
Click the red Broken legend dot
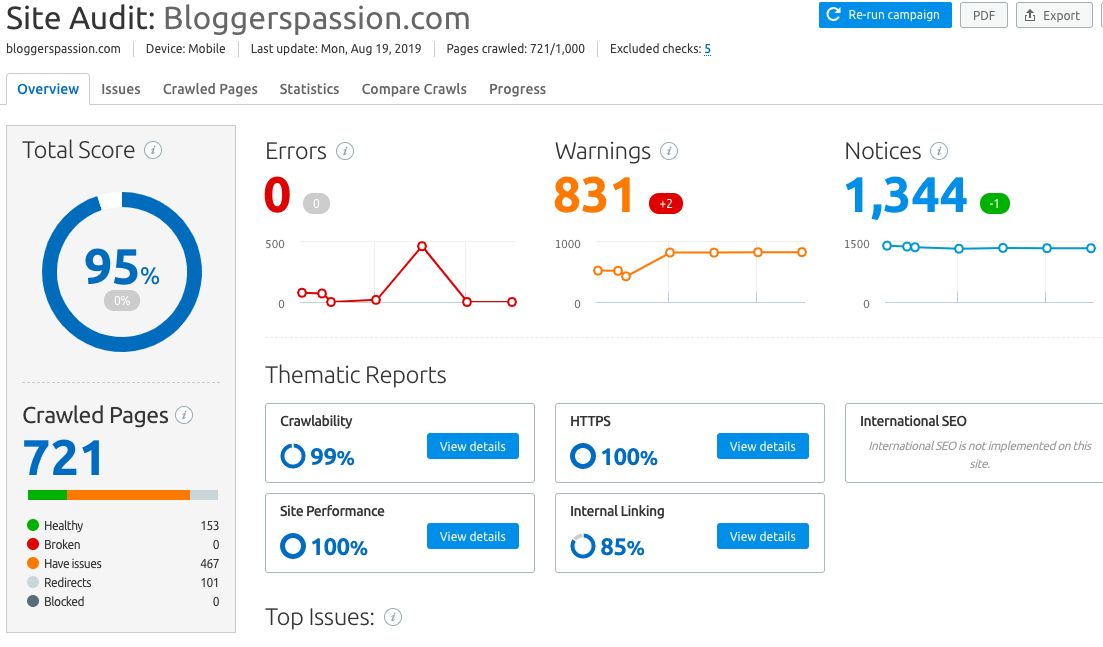tap(32, 544)
